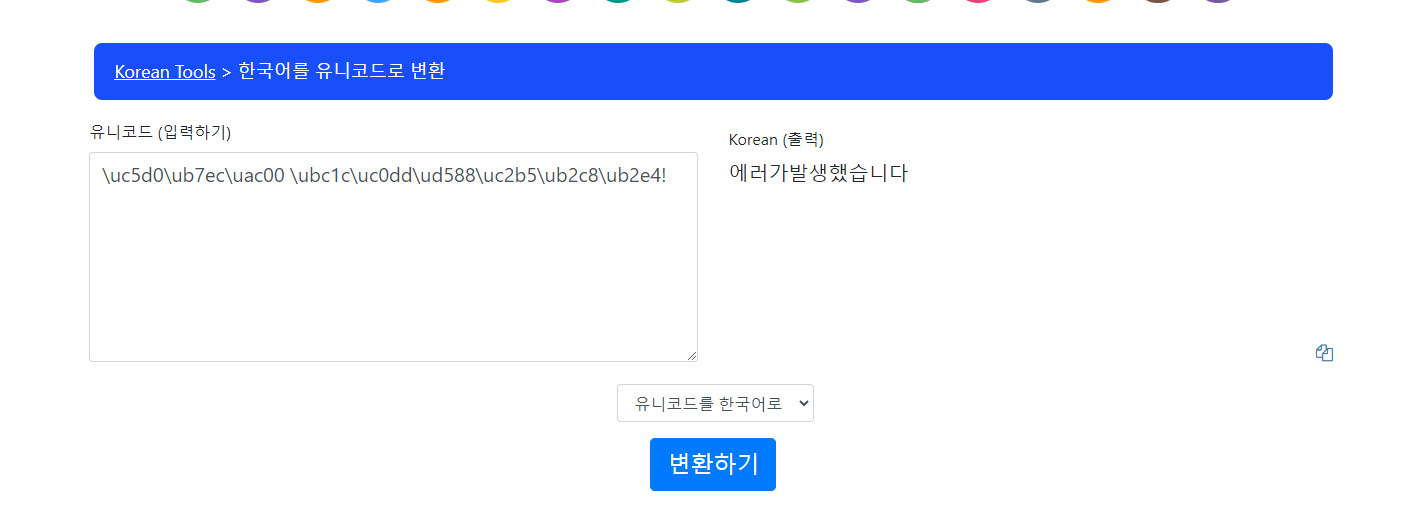Click the copy output icon

(1325, 352)
